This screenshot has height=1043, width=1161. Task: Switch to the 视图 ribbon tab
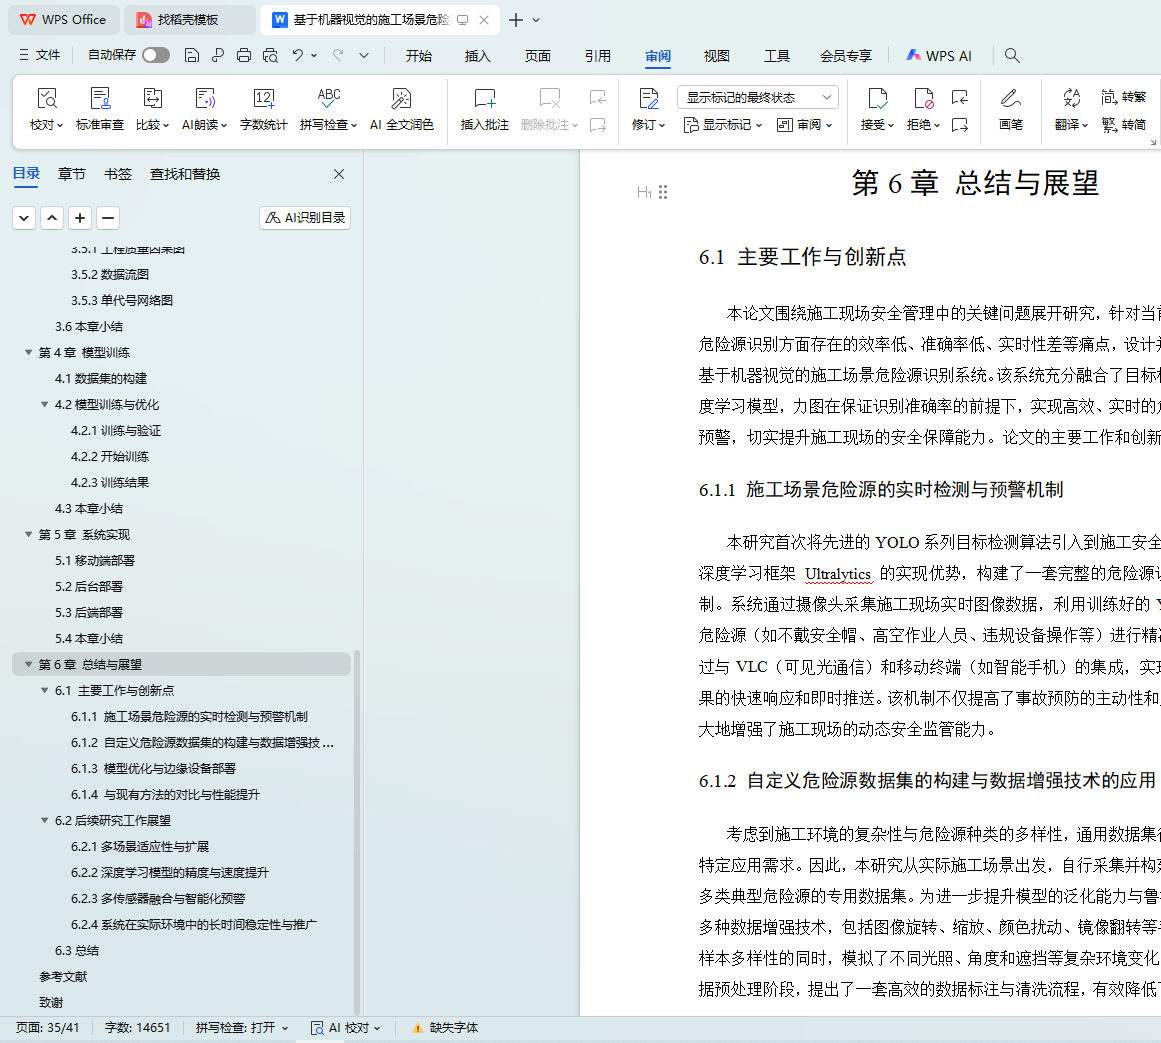[716, 56]
